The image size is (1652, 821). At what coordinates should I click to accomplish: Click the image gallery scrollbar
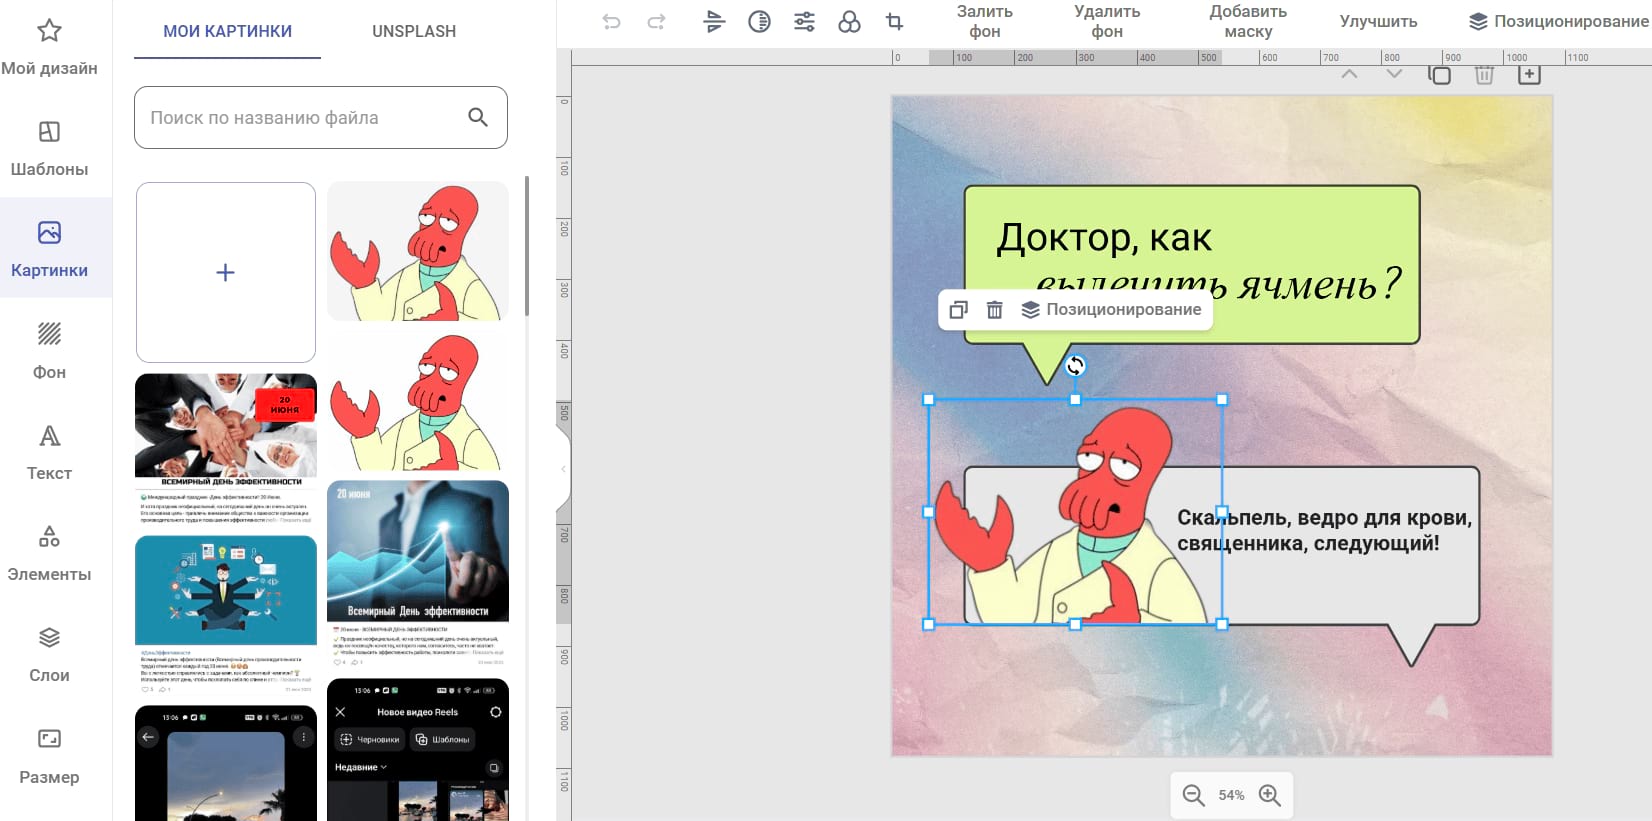526,246
